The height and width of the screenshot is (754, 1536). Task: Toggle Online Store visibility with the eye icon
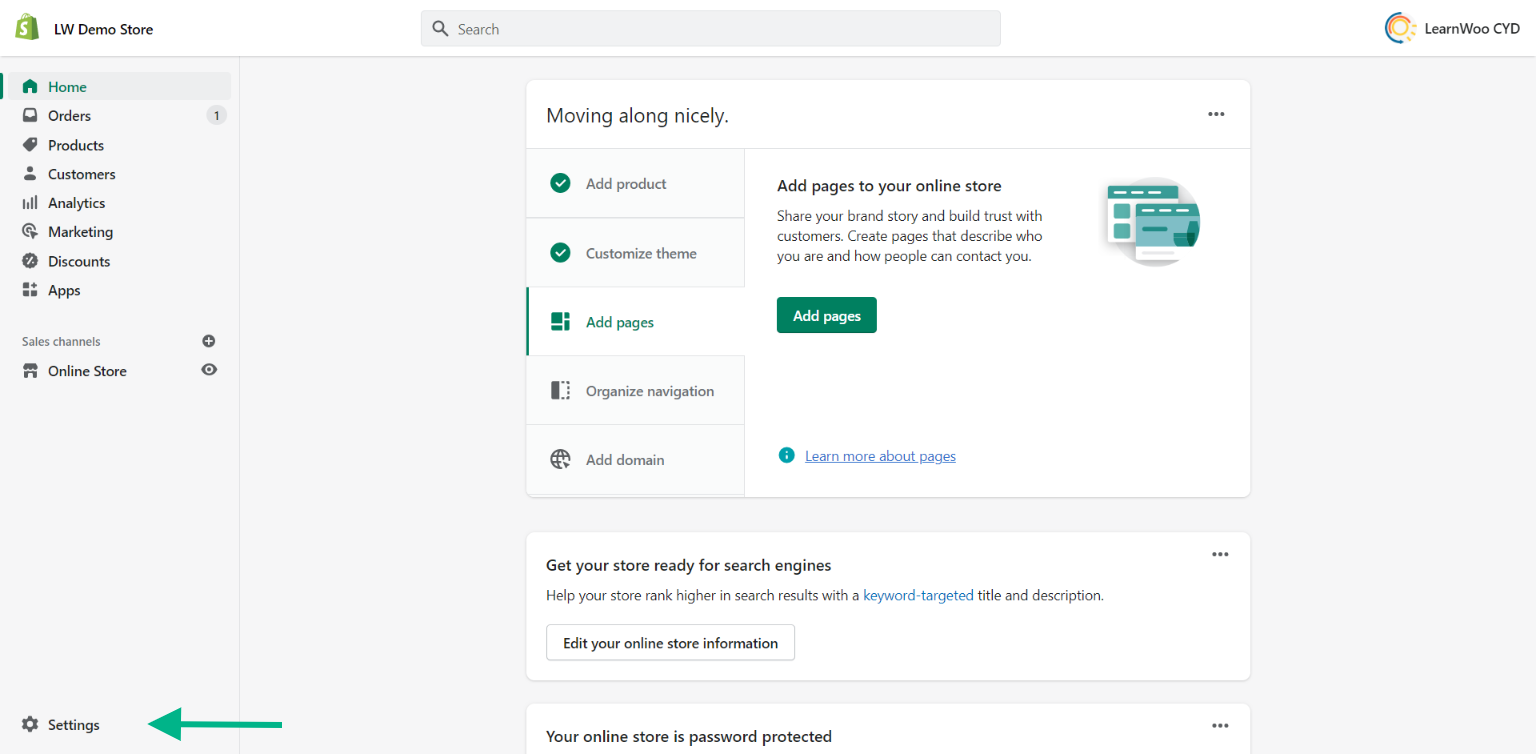pos(209,370)
